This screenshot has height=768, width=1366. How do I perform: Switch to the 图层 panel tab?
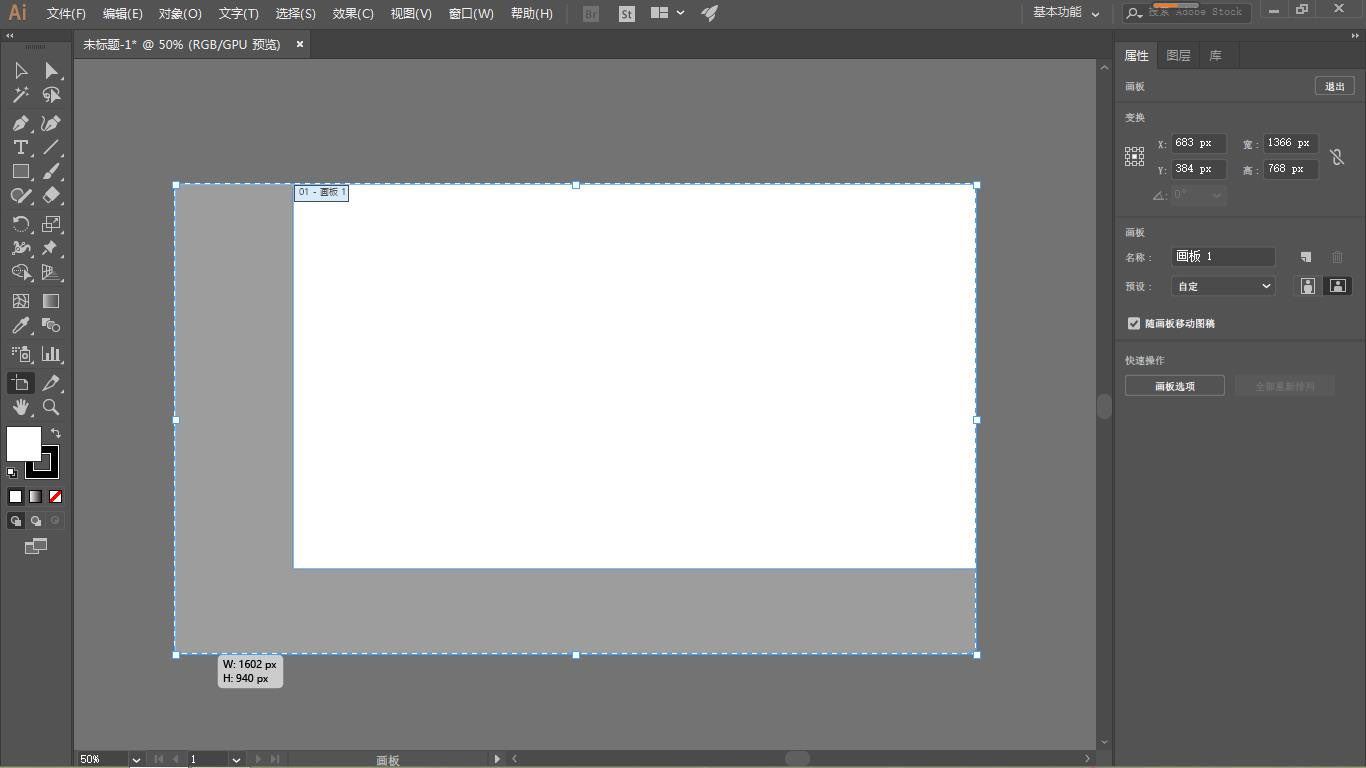[1178, 56]
